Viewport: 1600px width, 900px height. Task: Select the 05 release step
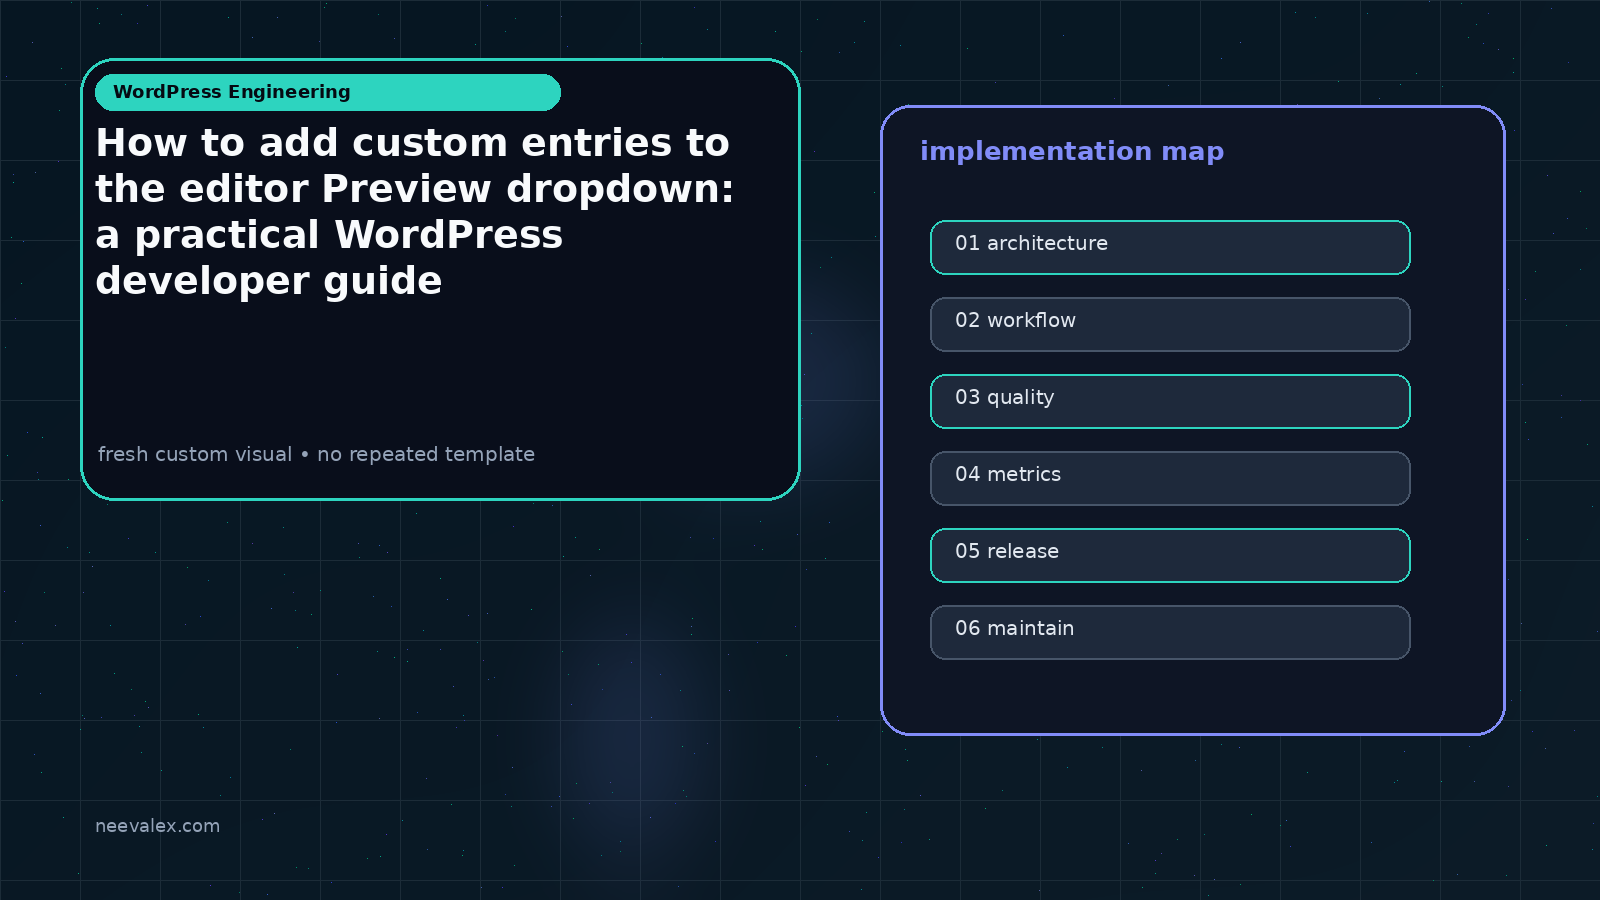(x=1170, y=555)
